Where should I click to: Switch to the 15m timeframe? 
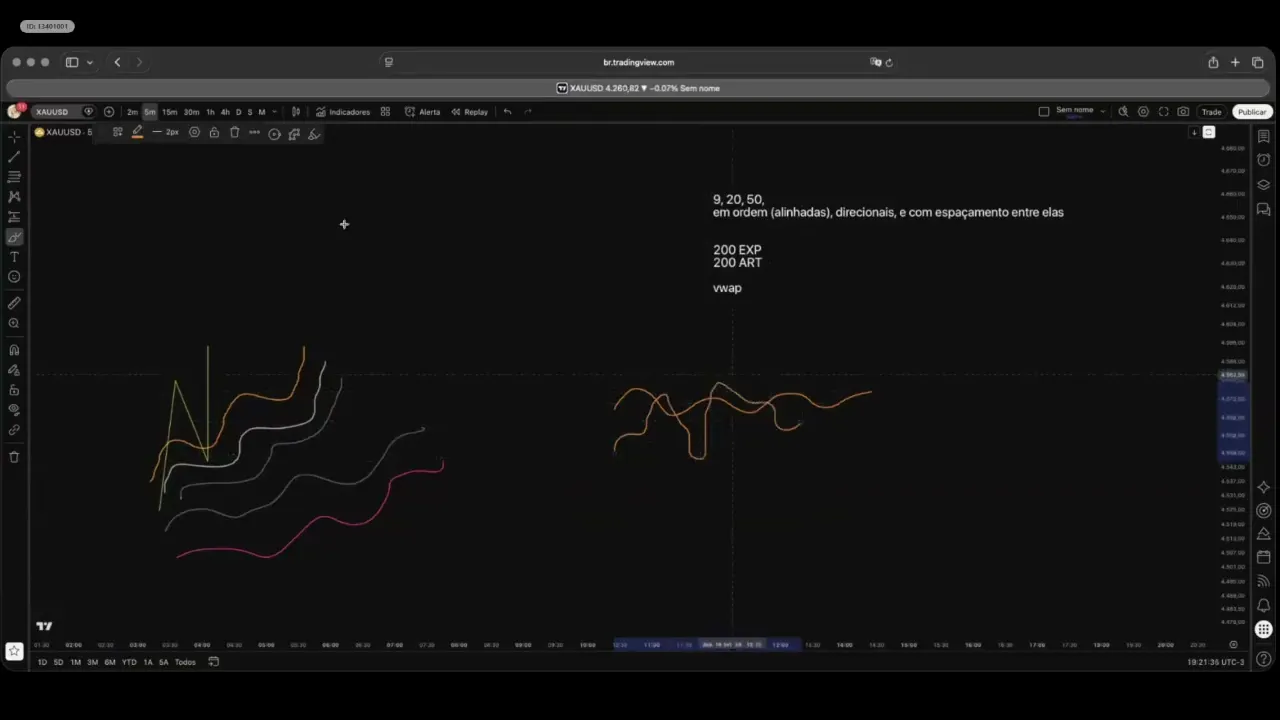pyautogui.click(x=169, y=112)
